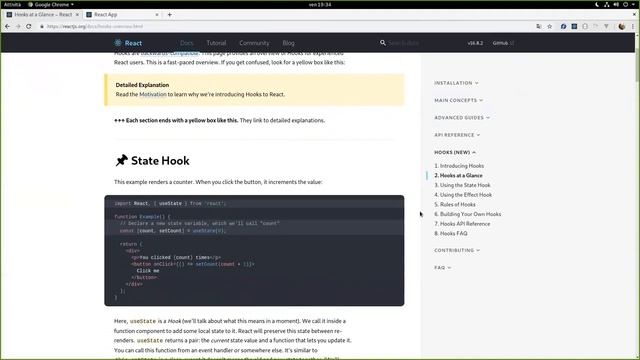Click the React logo icon
Viewport: 640px width, 360px height.
point(118,42)
